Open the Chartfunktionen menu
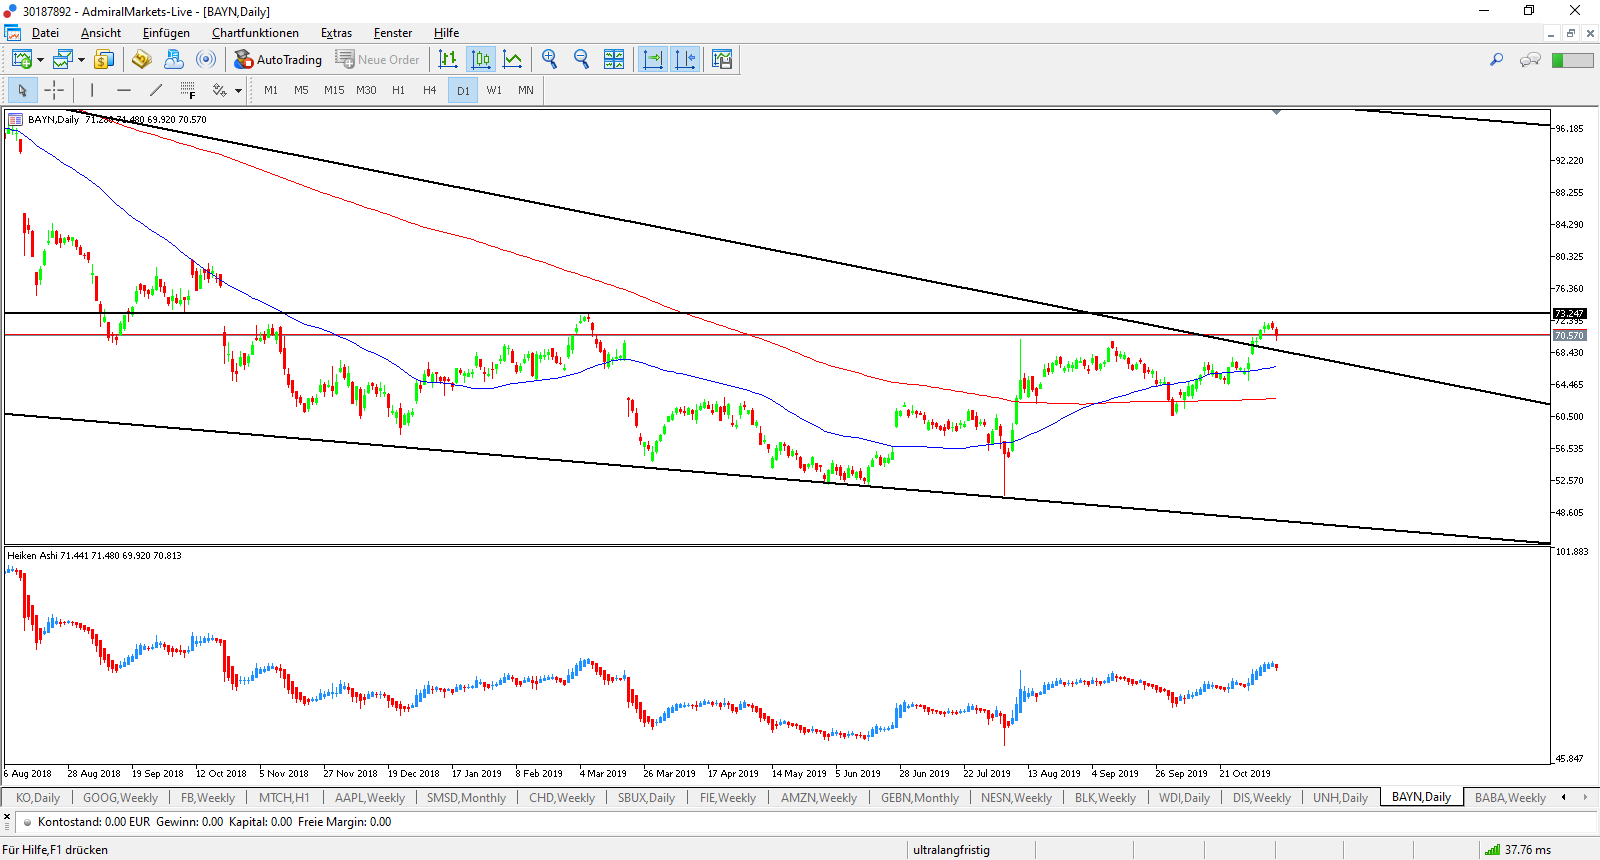Viewport: 1600px width, 860px height. 255,33
